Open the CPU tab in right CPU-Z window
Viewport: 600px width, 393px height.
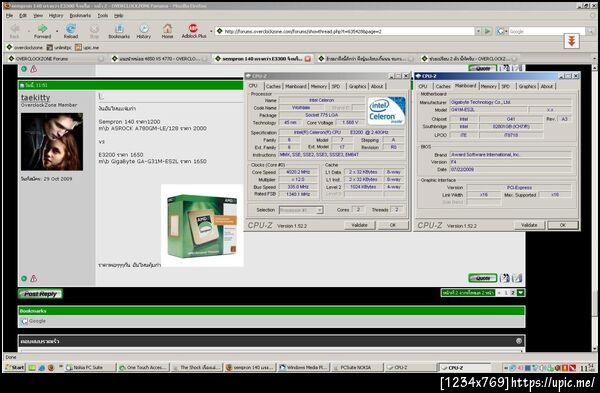point(423,86)
